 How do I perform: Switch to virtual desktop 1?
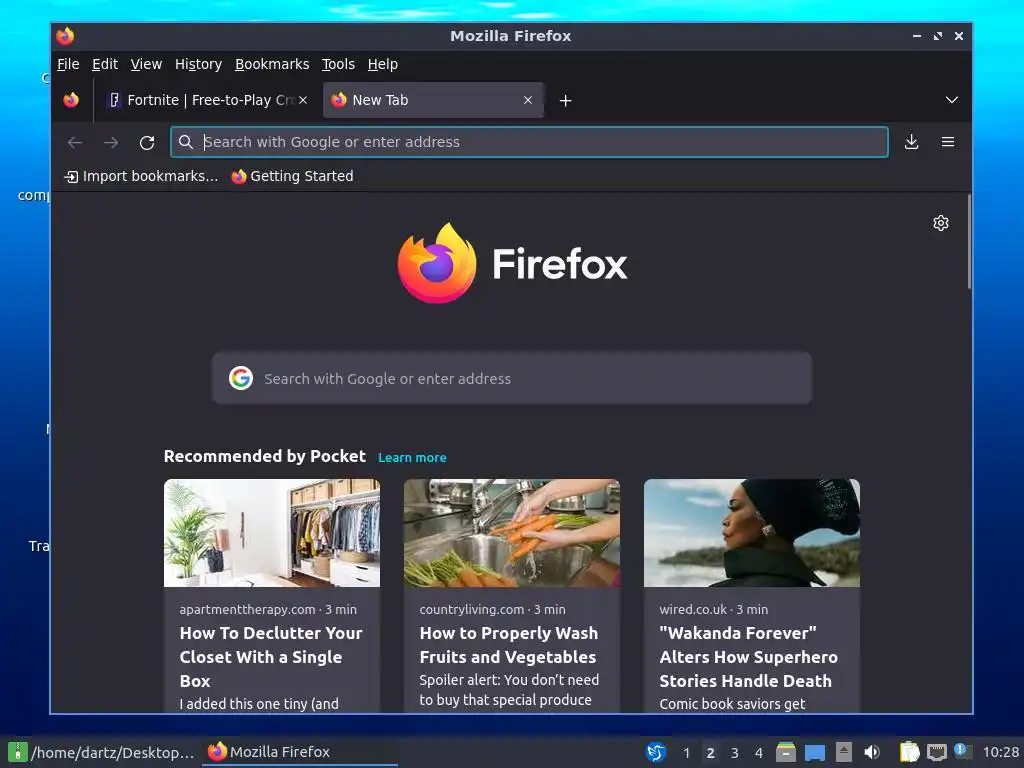click(686, 753)
